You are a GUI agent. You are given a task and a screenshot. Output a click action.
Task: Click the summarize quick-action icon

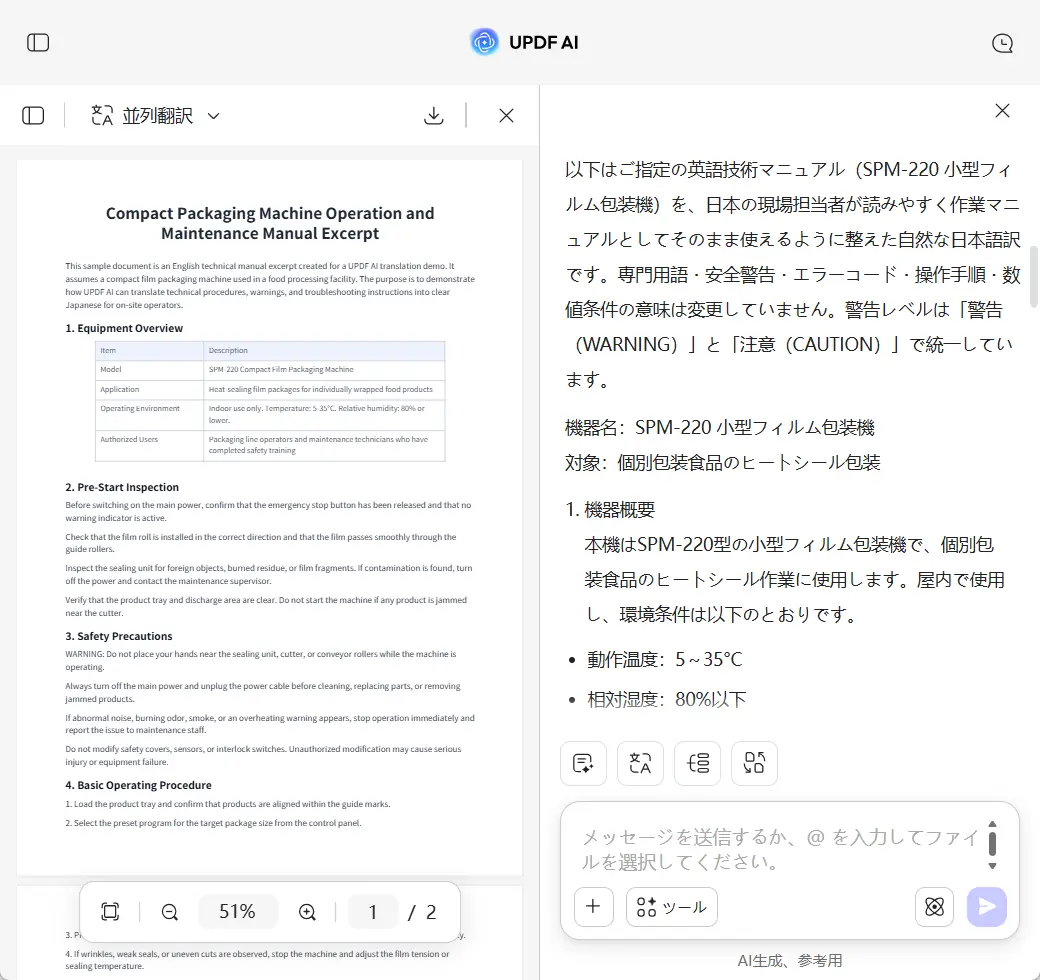click(x=583, y=763)
